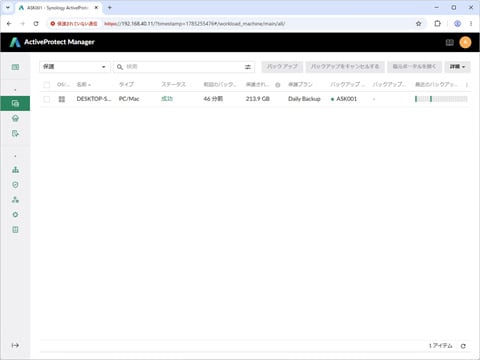Collapse the first sidebar group arrow
Image resolution: width=480 pixels, height=360 pixels.
(x=15, y=90)
